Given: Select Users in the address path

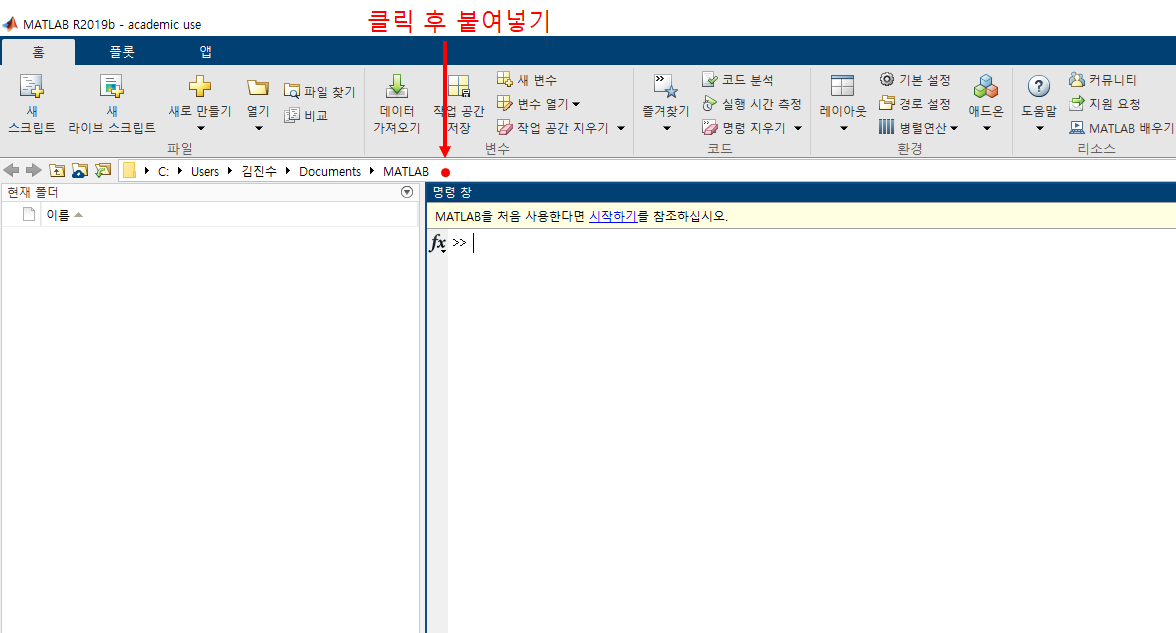Looking at the screenshot, I should tap(205, 171).
